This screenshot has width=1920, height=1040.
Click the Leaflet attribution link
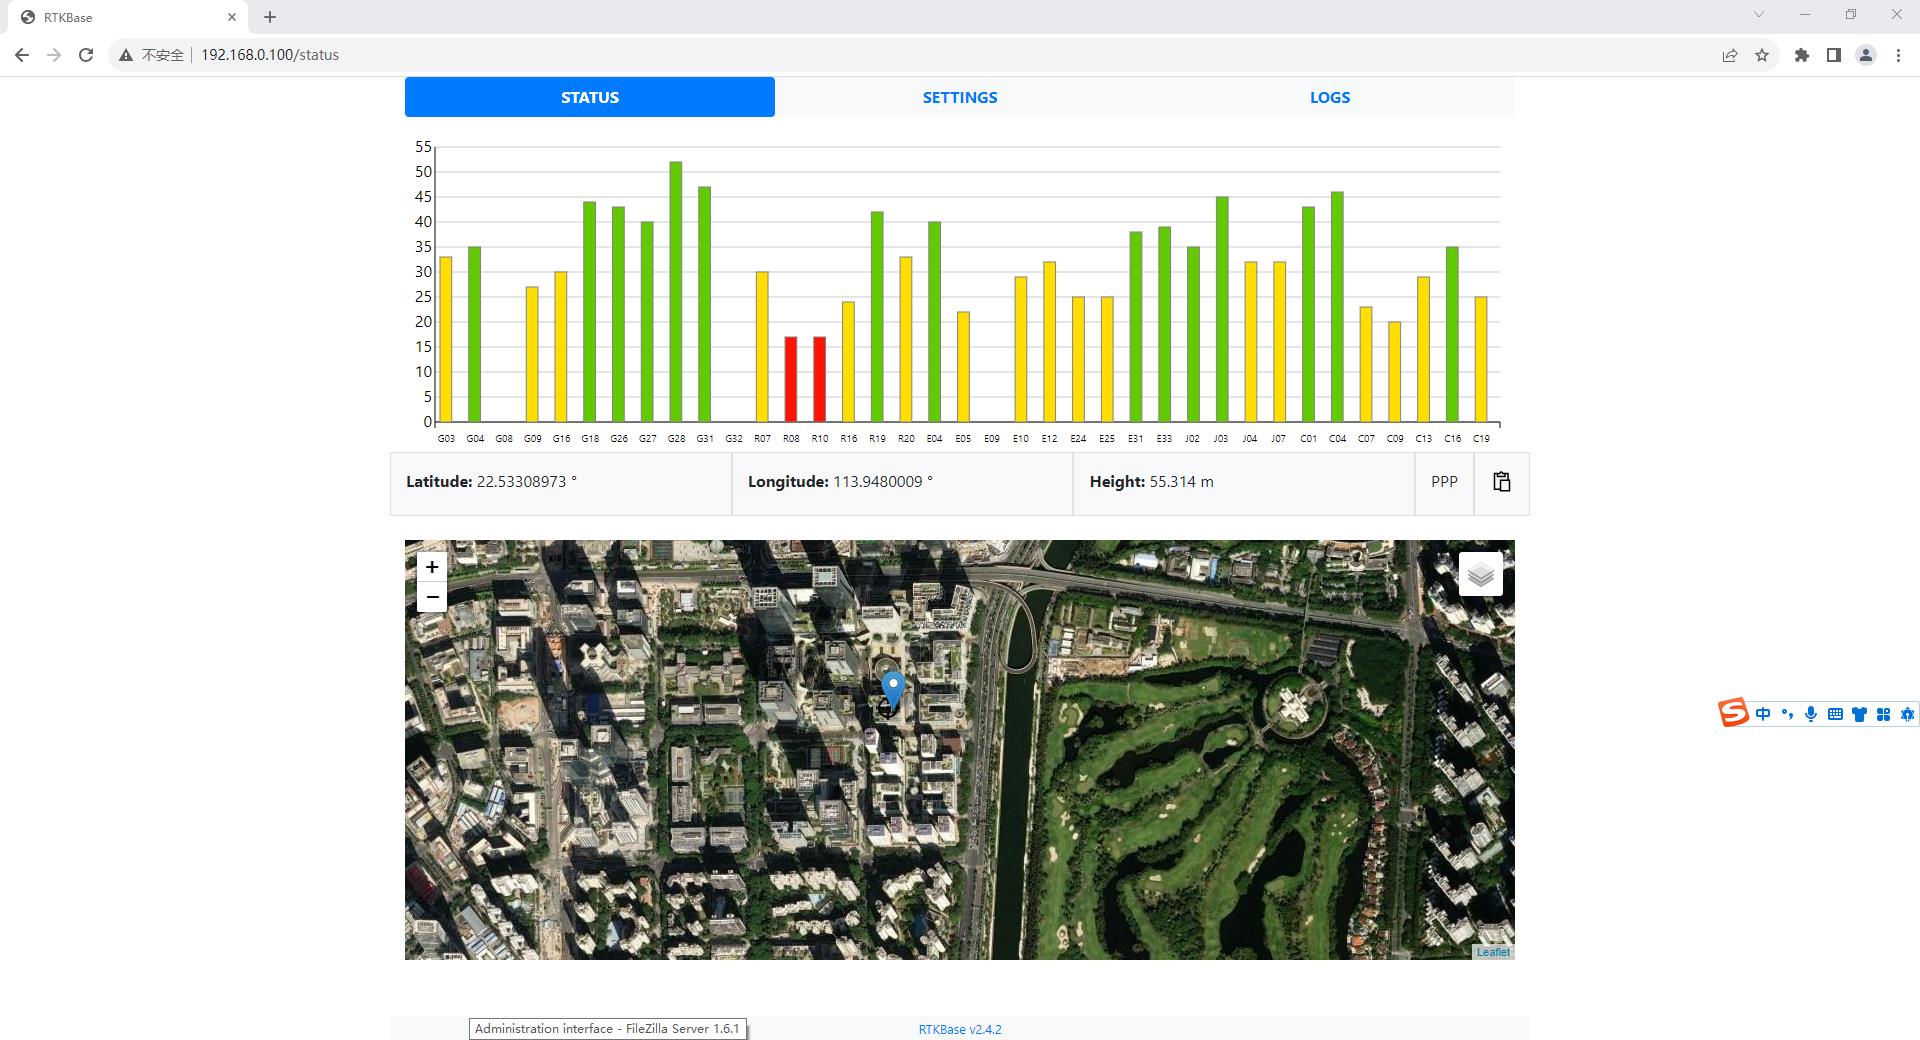1493,952
